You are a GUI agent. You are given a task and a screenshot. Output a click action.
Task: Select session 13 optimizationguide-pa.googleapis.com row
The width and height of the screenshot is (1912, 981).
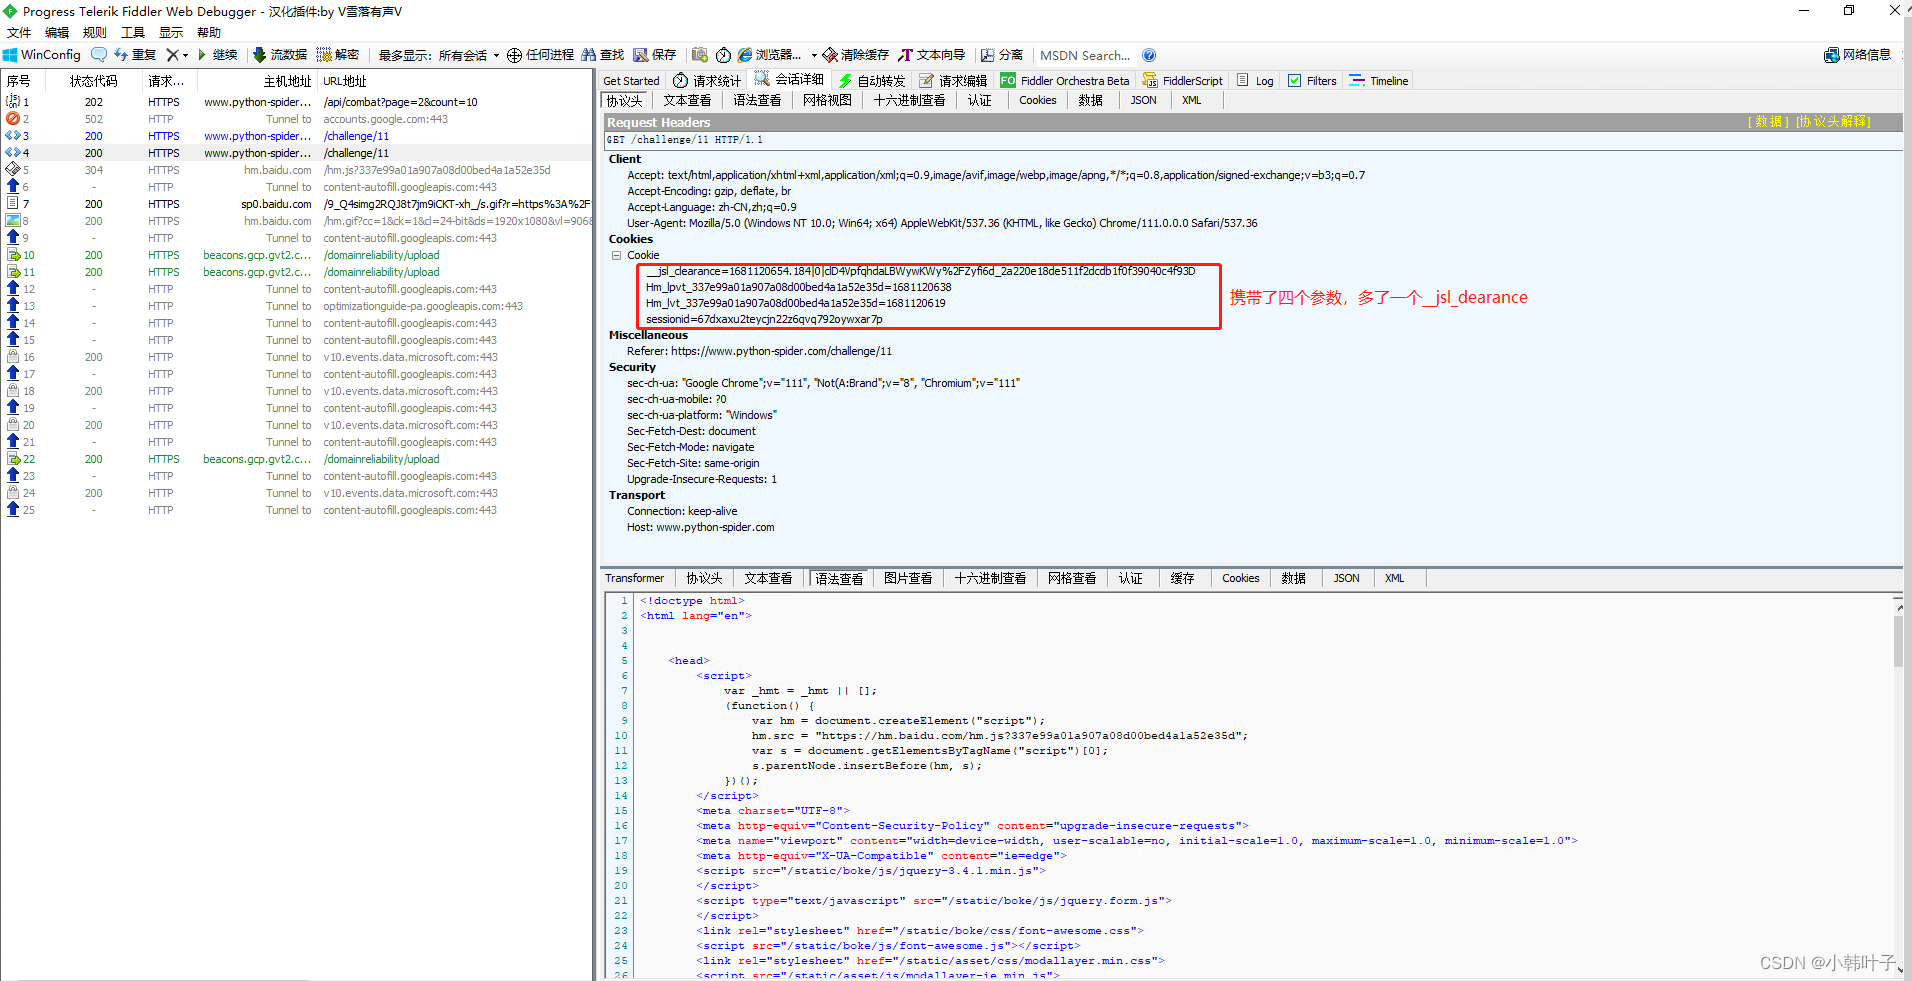(x=298, y=306)
